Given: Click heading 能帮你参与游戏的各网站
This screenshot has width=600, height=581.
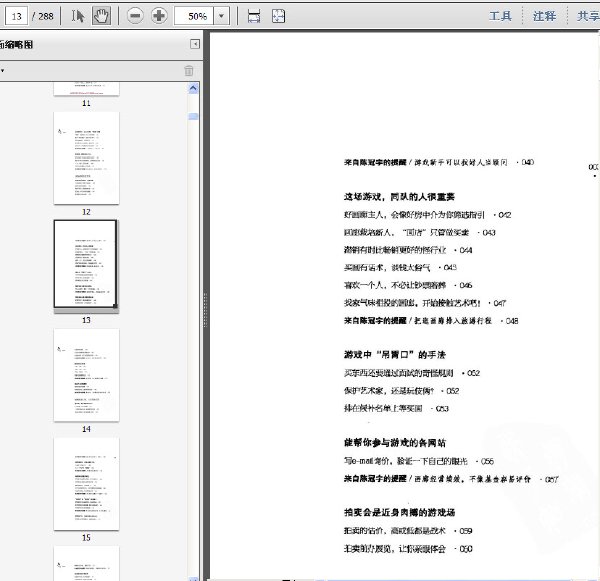Looking at the screenshot, I should [395, 443].
